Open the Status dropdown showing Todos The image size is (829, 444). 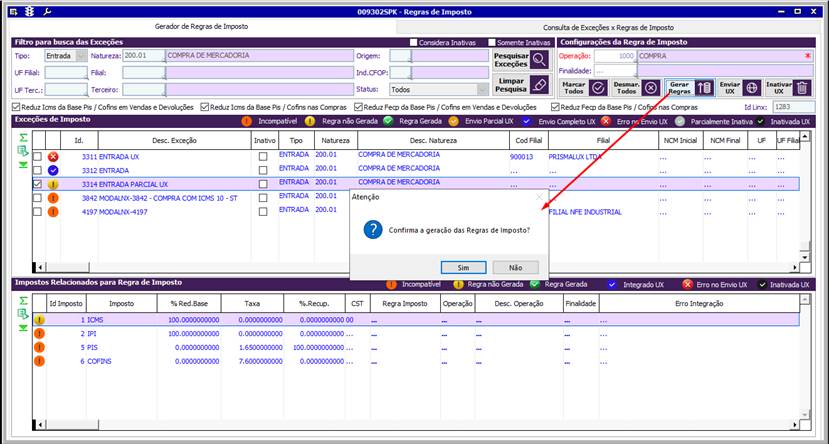coord(482,89)
